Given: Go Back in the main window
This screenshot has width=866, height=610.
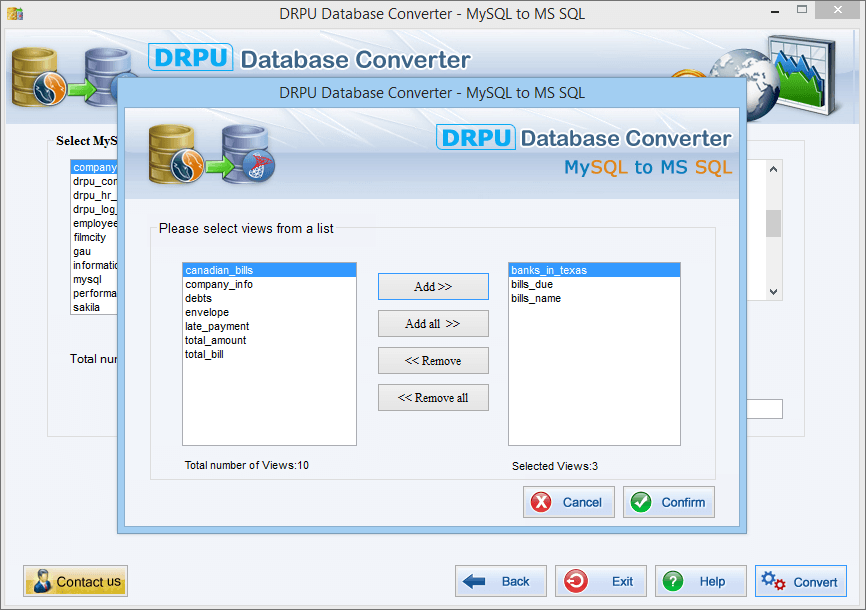Looking at the screenshot, I should click(x=500, y=581).
